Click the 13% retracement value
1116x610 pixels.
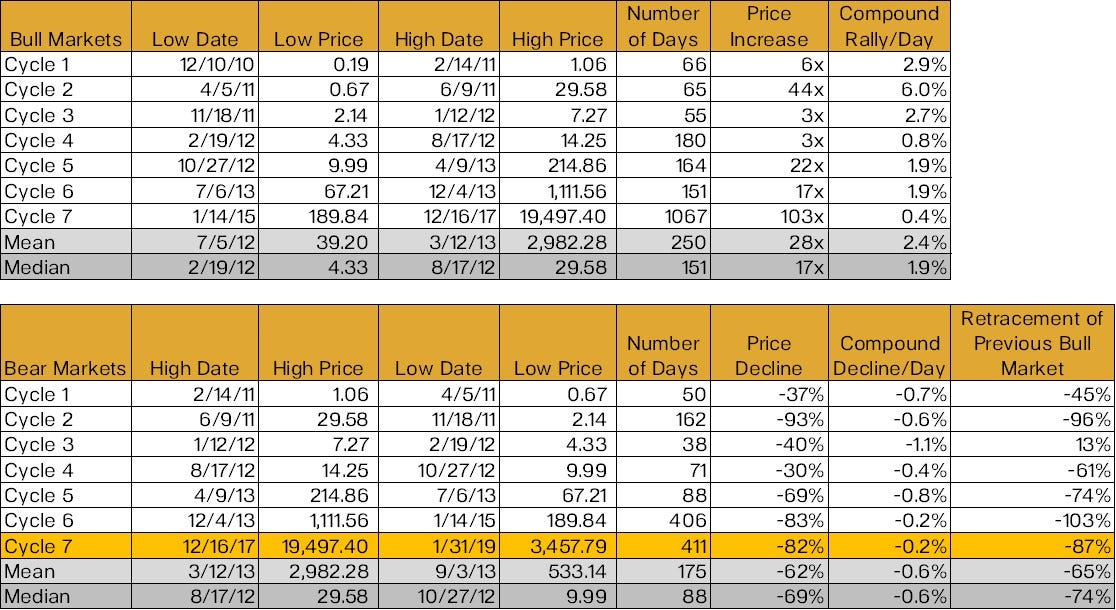(1031, 444)
